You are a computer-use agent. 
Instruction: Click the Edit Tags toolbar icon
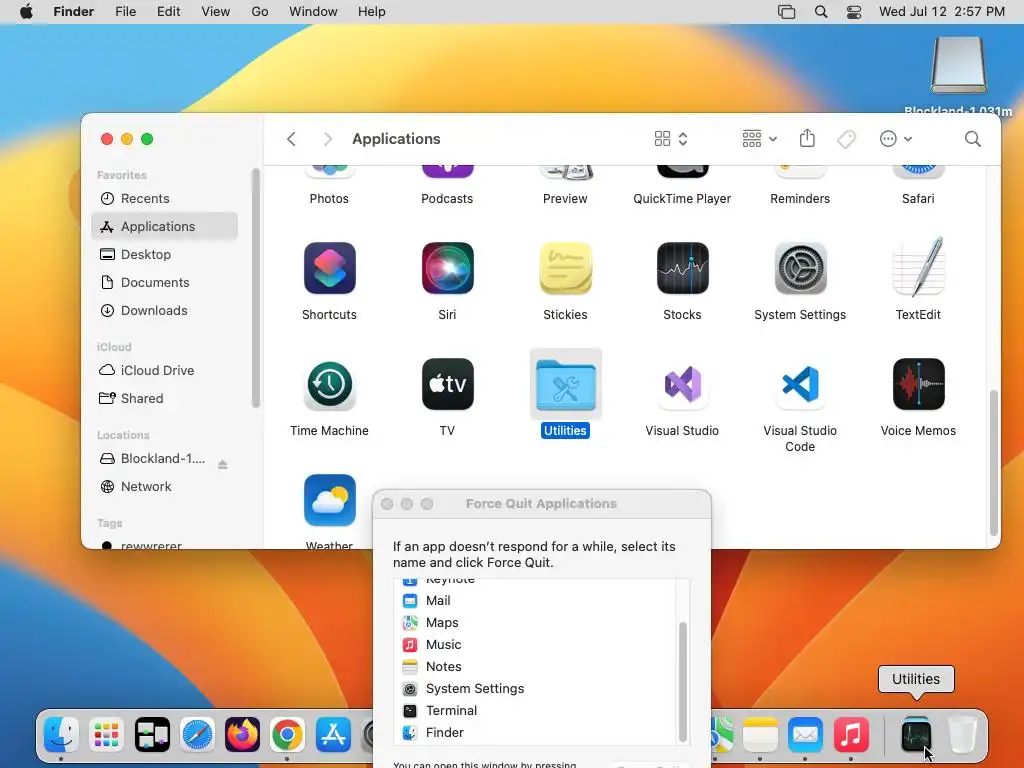(846, 139)
